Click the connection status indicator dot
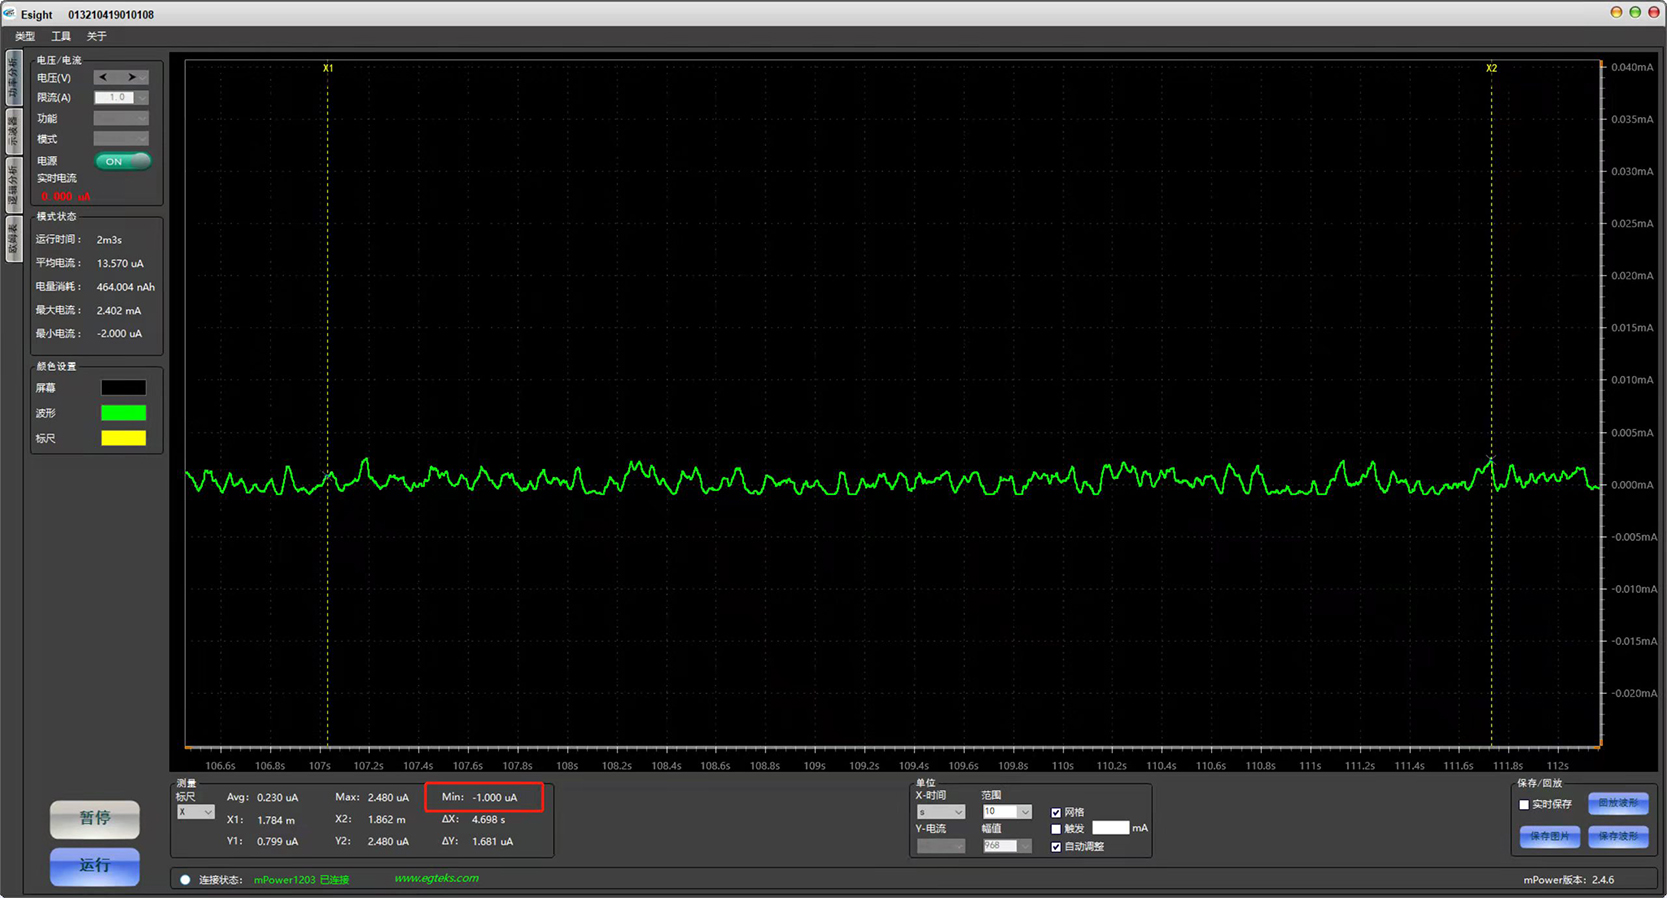Image resolution: width=1668 pixels, height=898 pixels. click(x=185, y=880)
